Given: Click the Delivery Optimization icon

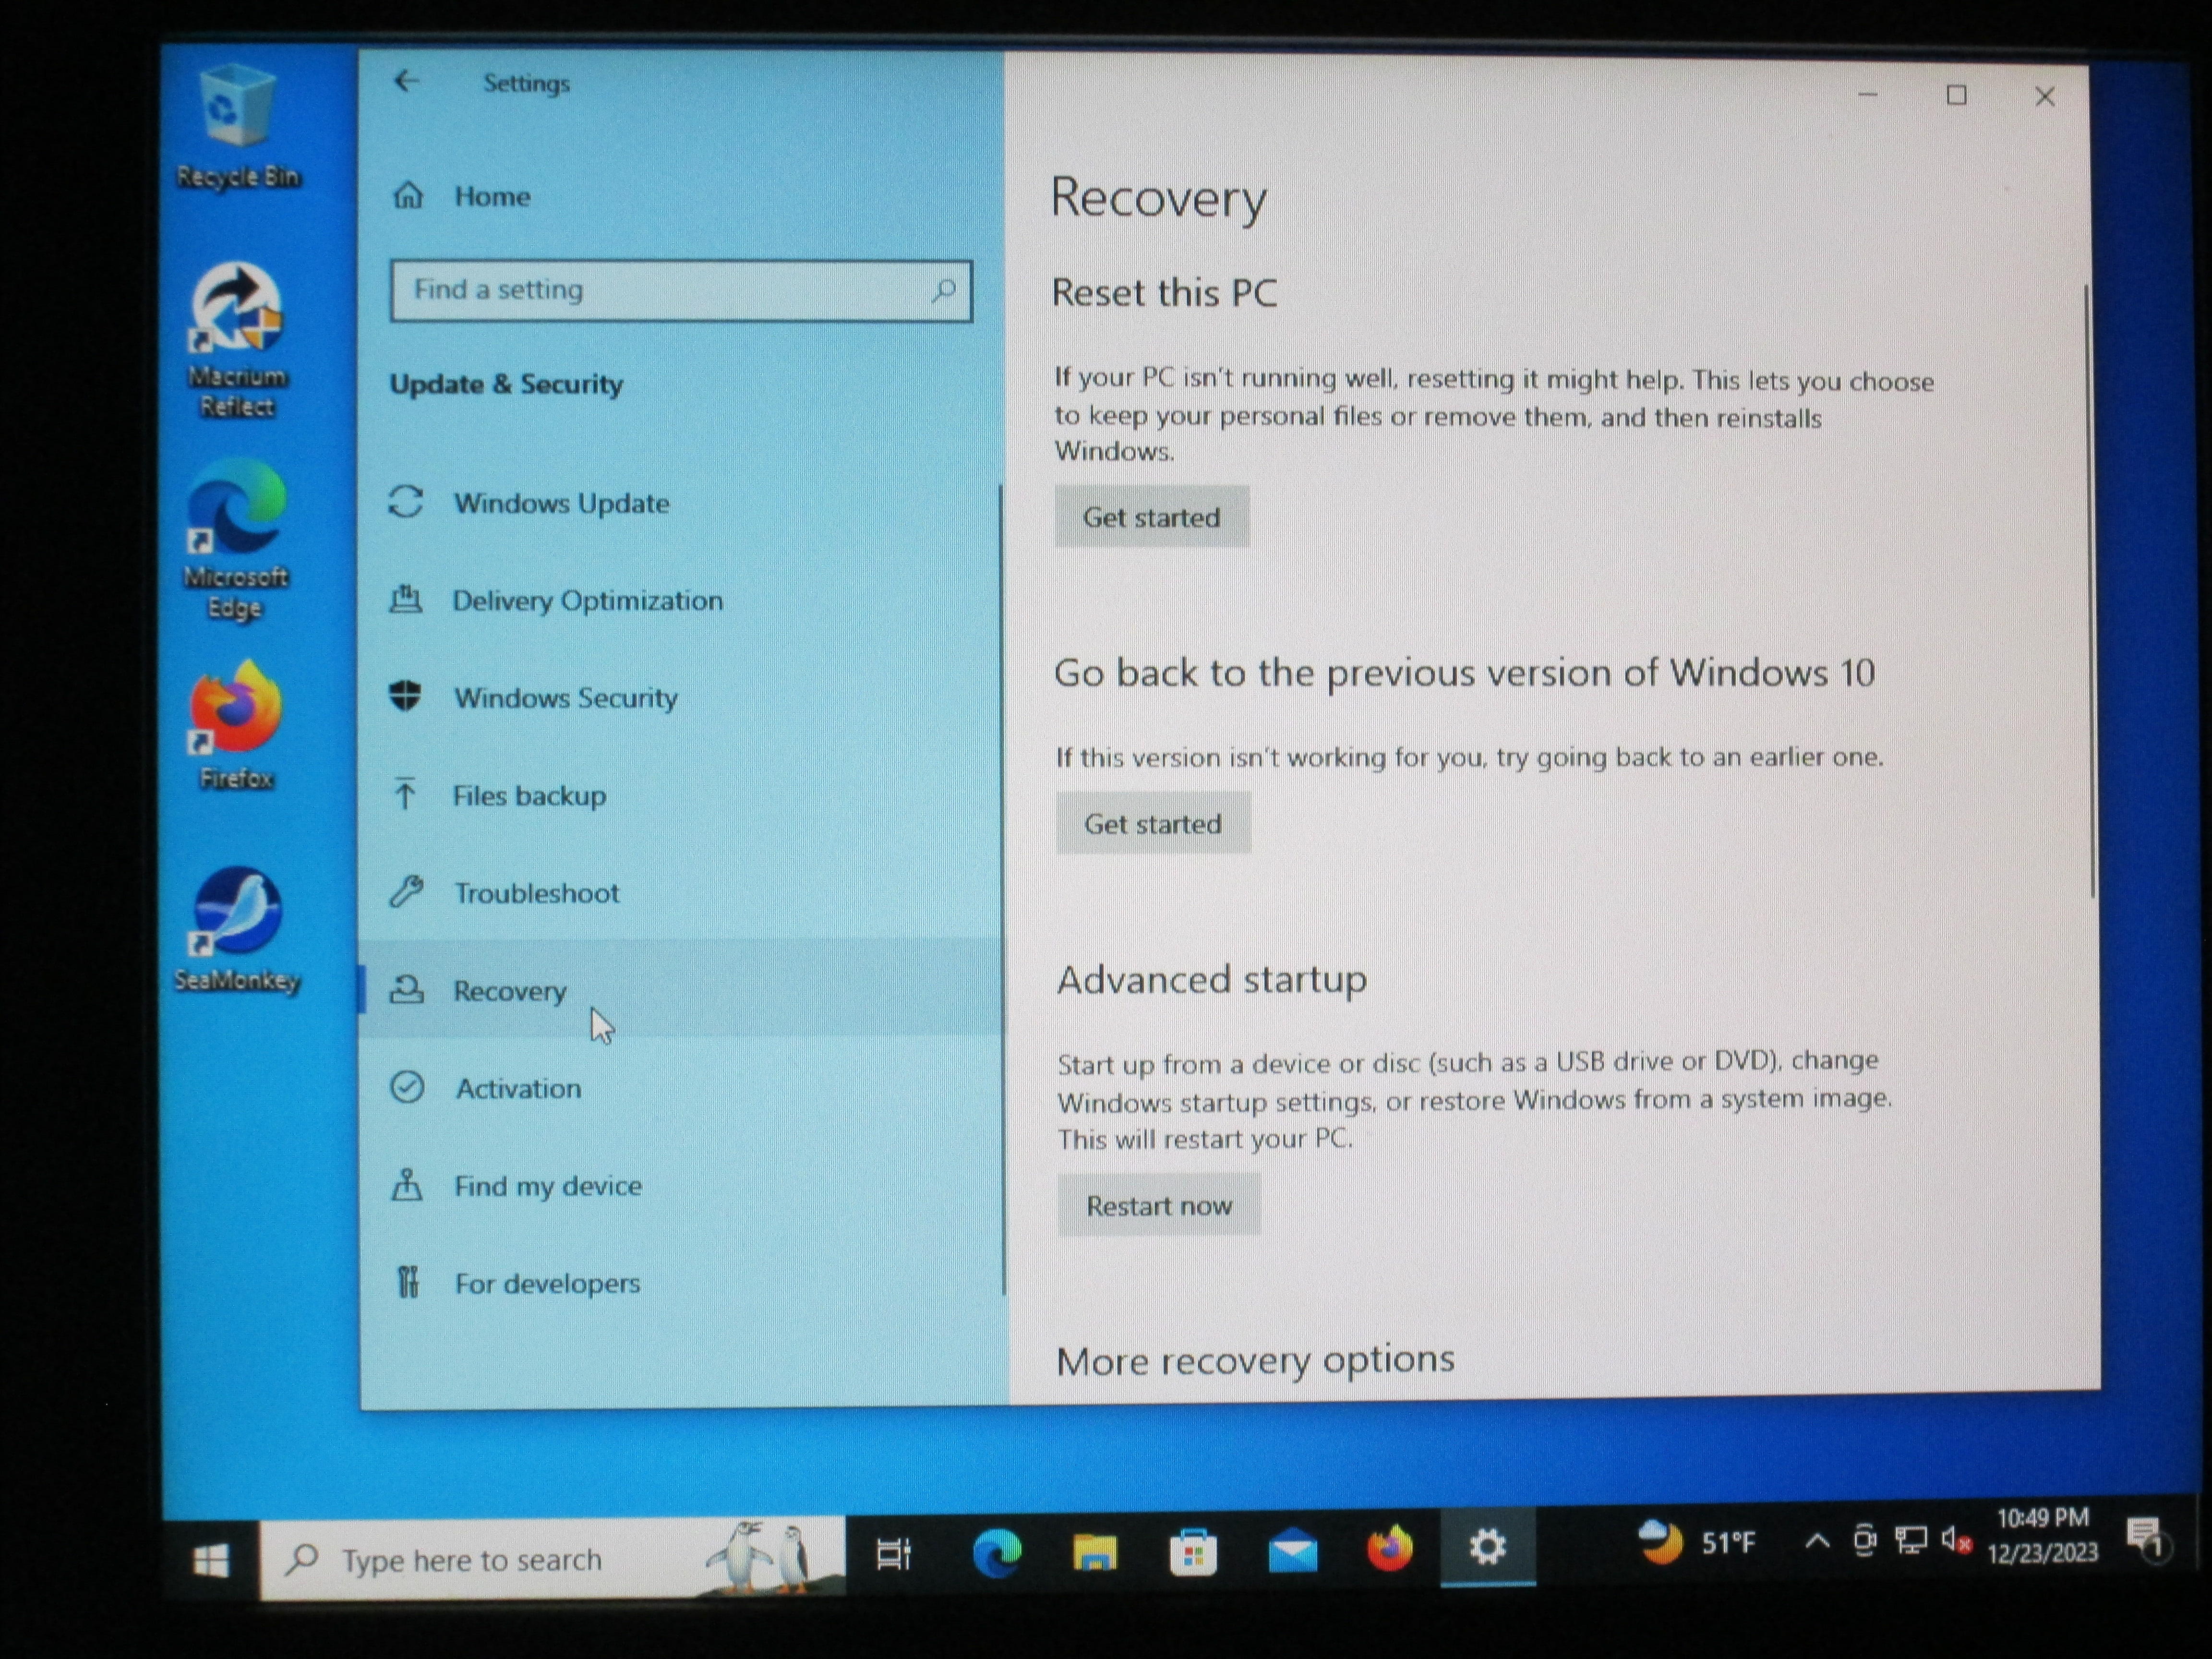Looking at the screenshot, I should pos(406,599).
